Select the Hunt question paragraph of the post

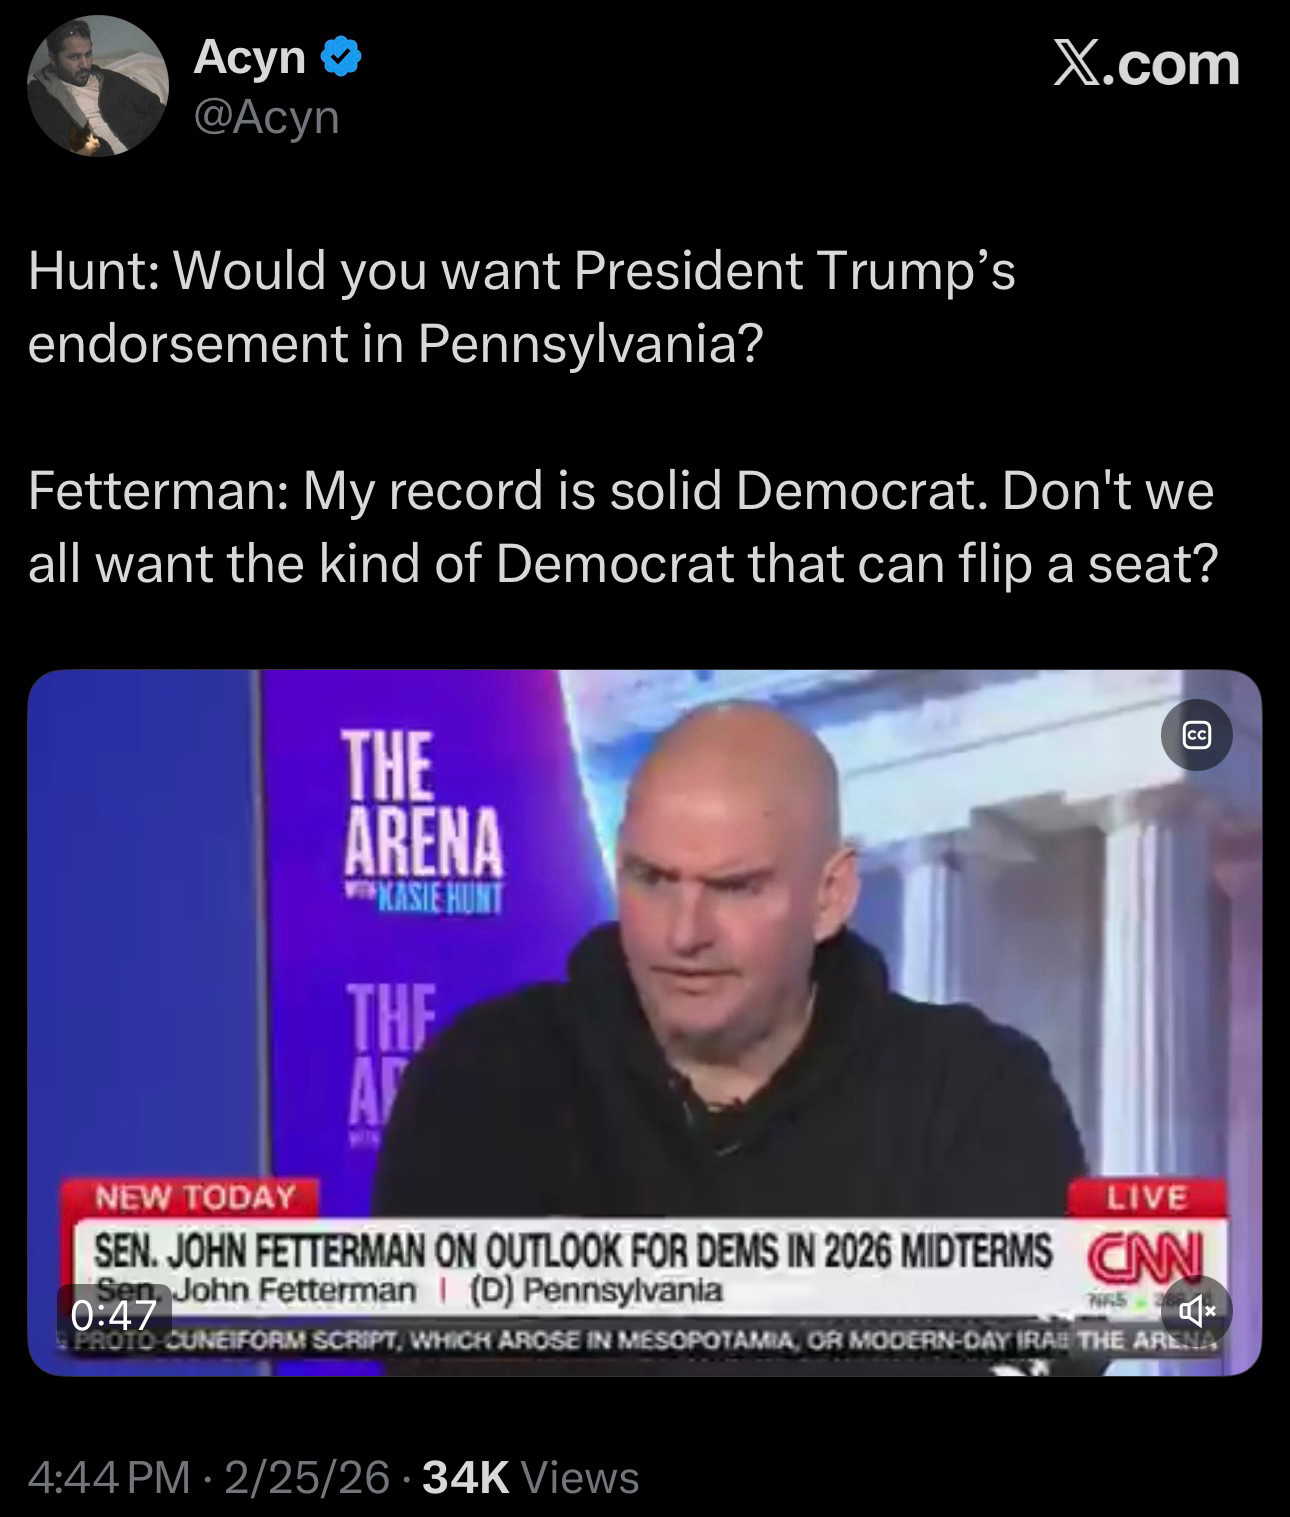pyautogui.click(x=521, y=307)
